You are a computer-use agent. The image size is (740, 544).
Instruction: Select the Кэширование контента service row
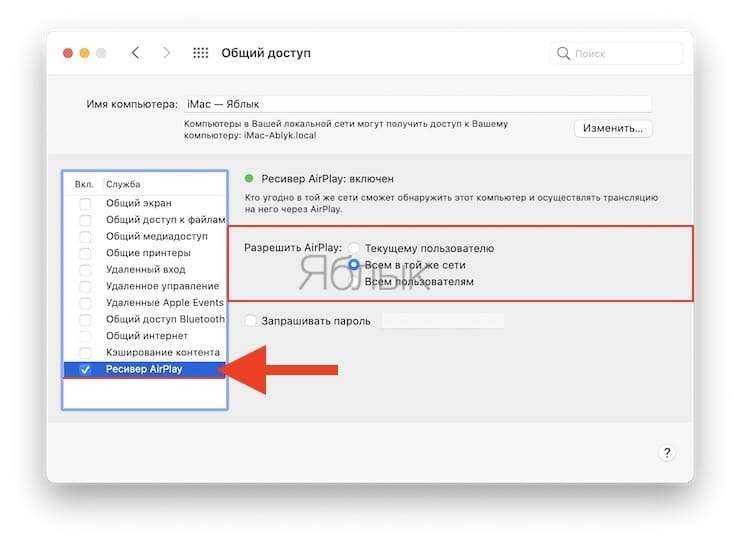(145, 352)
